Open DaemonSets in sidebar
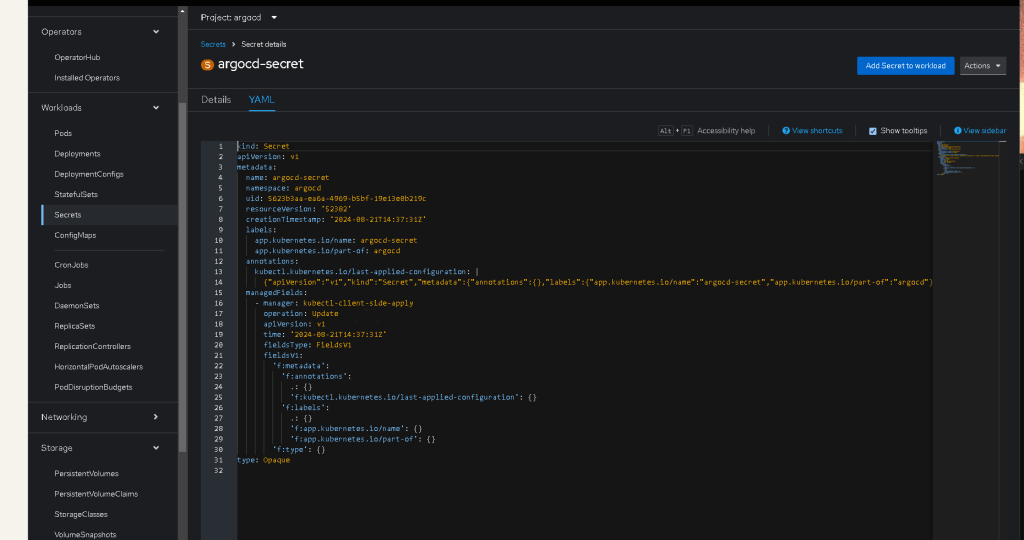 (x=76, y=306)
